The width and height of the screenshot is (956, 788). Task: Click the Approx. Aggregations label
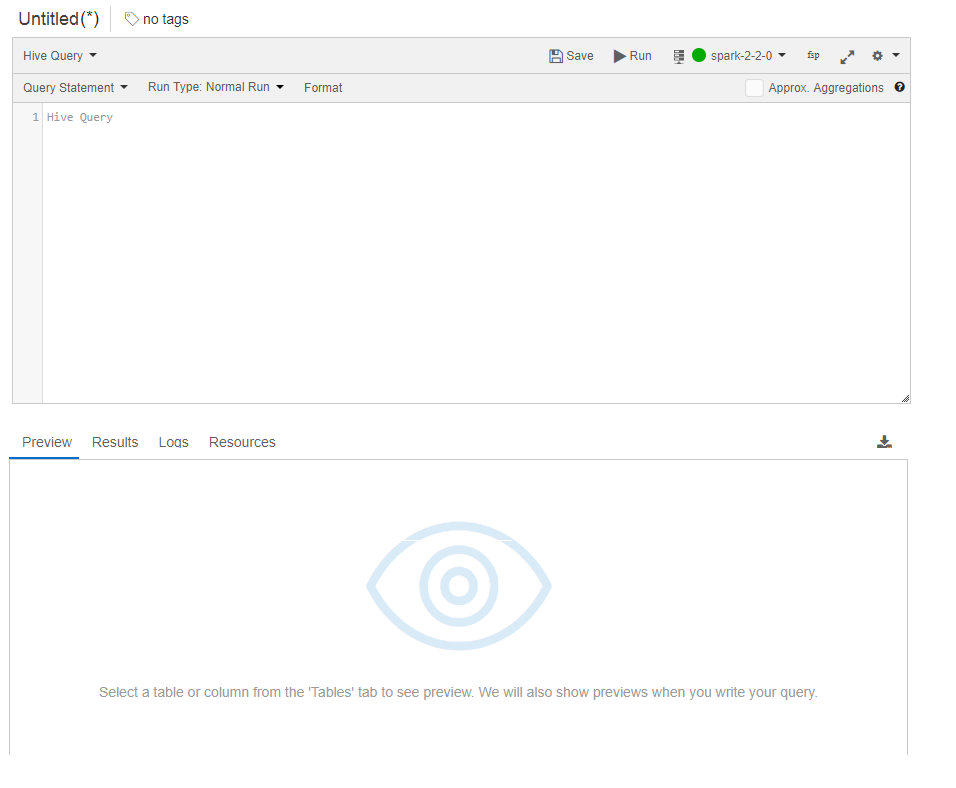pyautogui.click(x=826, y=88)
